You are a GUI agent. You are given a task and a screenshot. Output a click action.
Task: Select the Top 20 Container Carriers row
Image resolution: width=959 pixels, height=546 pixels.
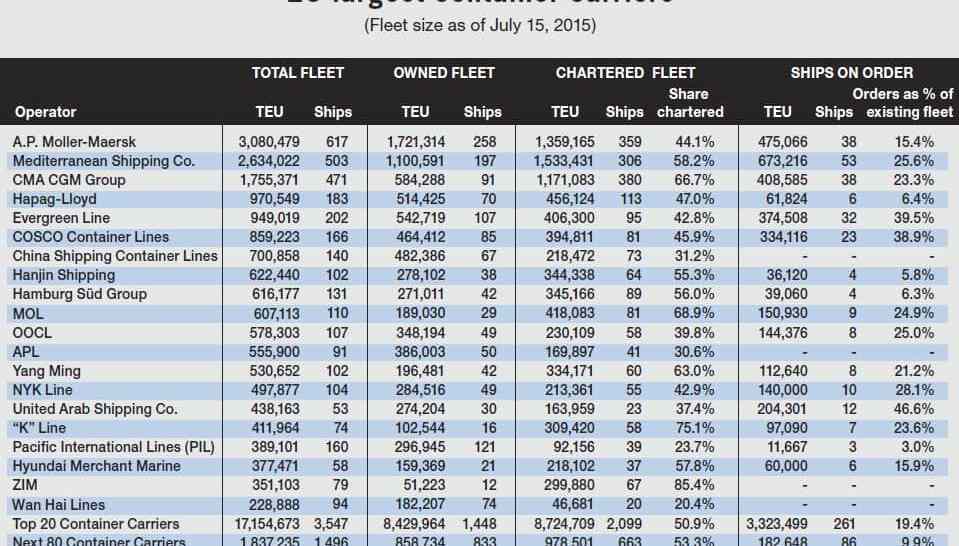click(480, 524)
